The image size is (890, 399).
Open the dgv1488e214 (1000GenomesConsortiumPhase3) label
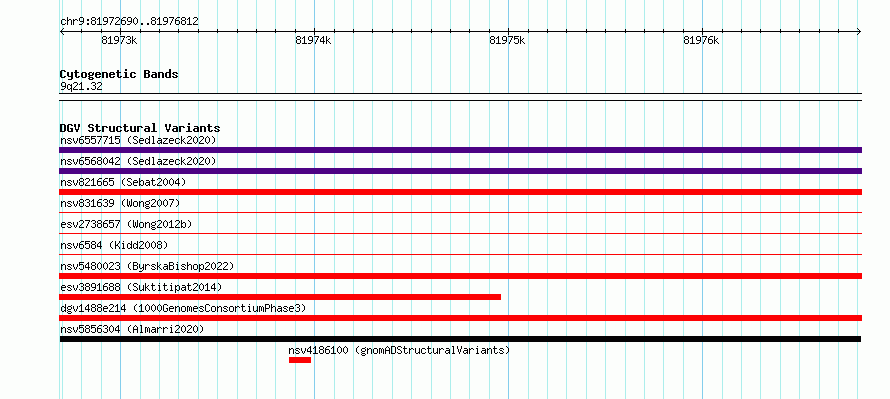183,308
